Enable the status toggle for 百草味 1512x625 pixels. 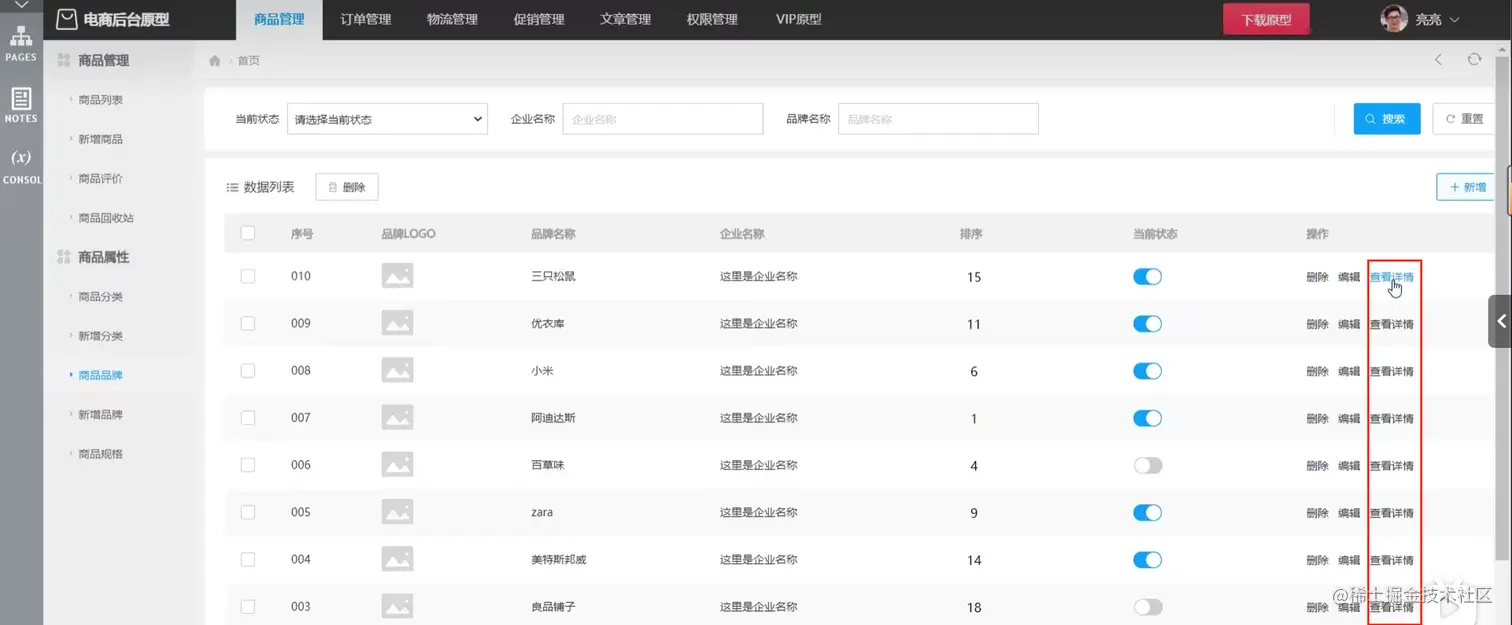pyautogui.click(x=1147, y=464)
